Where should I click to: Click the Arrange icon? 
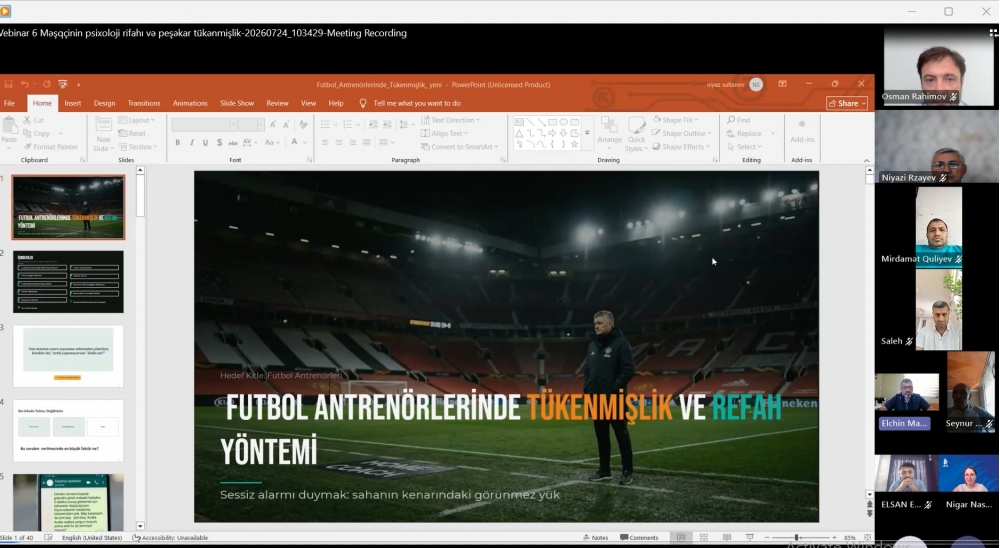pyautogui.click(x=609, y=126)
